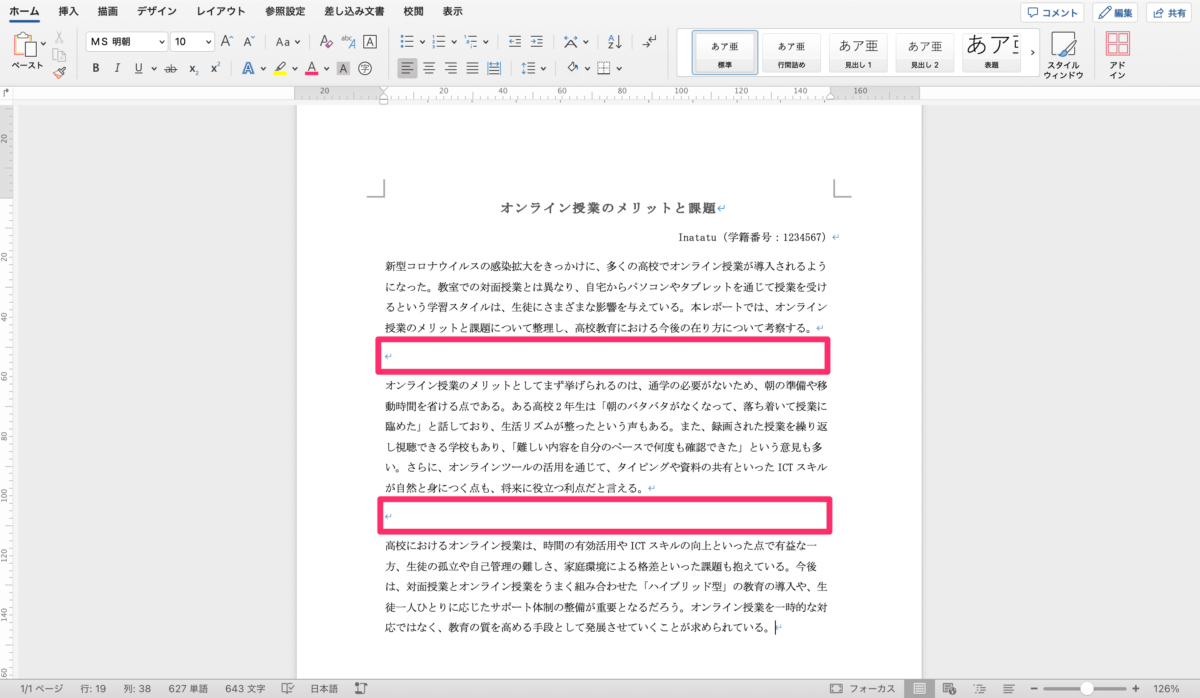The image size is (1200, 698).
Task: Open the borders dropdown arrow
Action: click(x=620, y=68)
